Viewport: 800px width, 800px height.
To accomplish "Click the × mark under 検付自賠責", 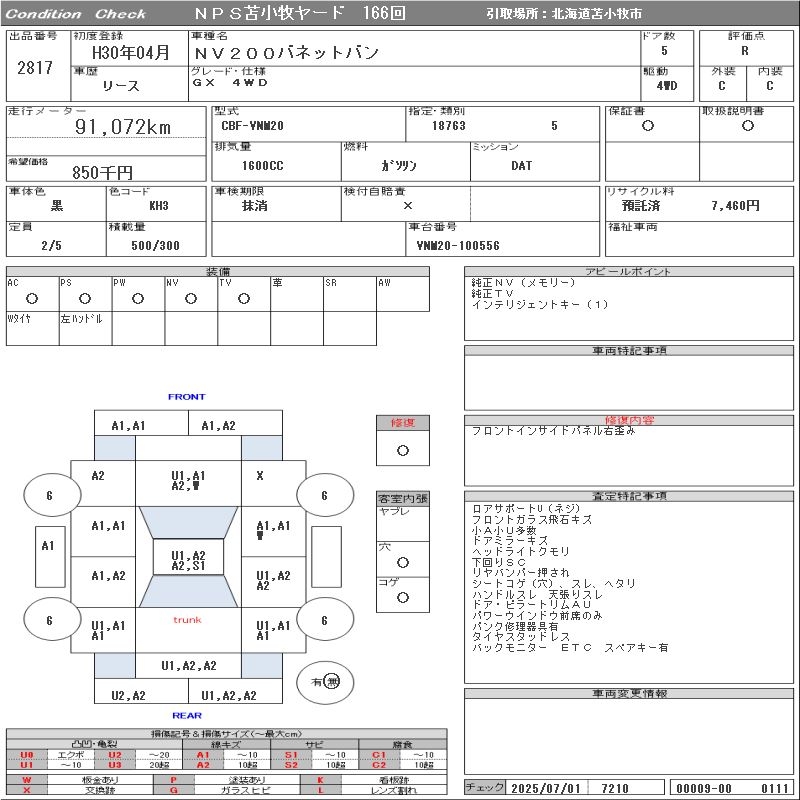I will tap(408, 206).
